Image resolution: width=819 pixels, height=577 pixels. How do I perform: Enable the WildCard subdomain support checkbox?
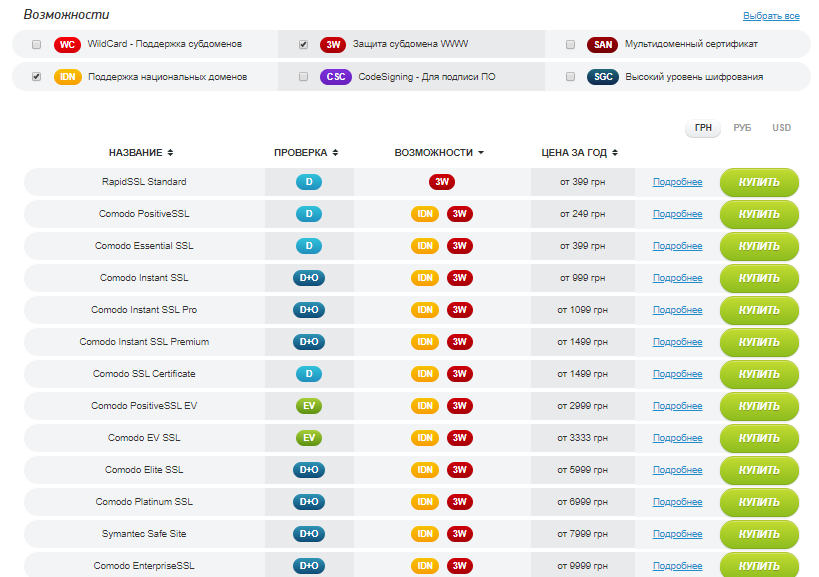coord(36,44)
